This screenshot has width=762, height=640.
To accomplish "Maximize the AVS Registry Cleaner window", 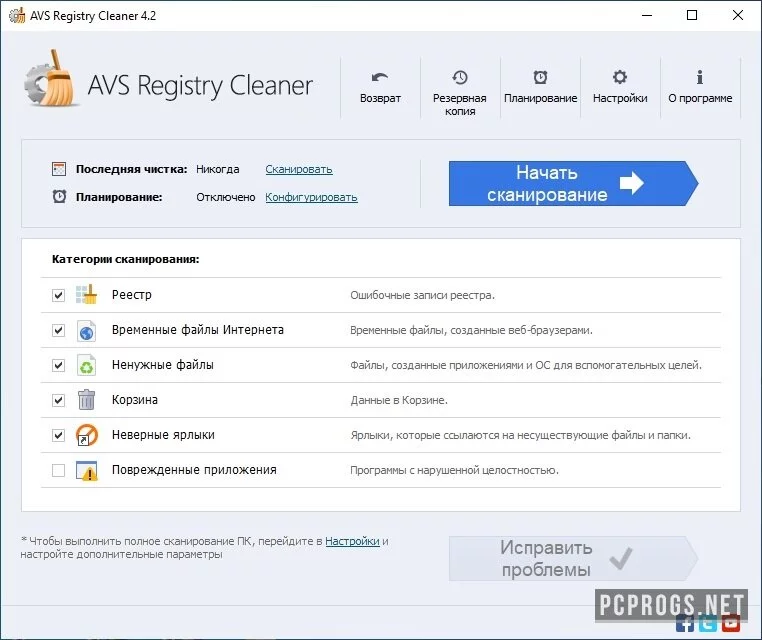I will tap(692, 16).
